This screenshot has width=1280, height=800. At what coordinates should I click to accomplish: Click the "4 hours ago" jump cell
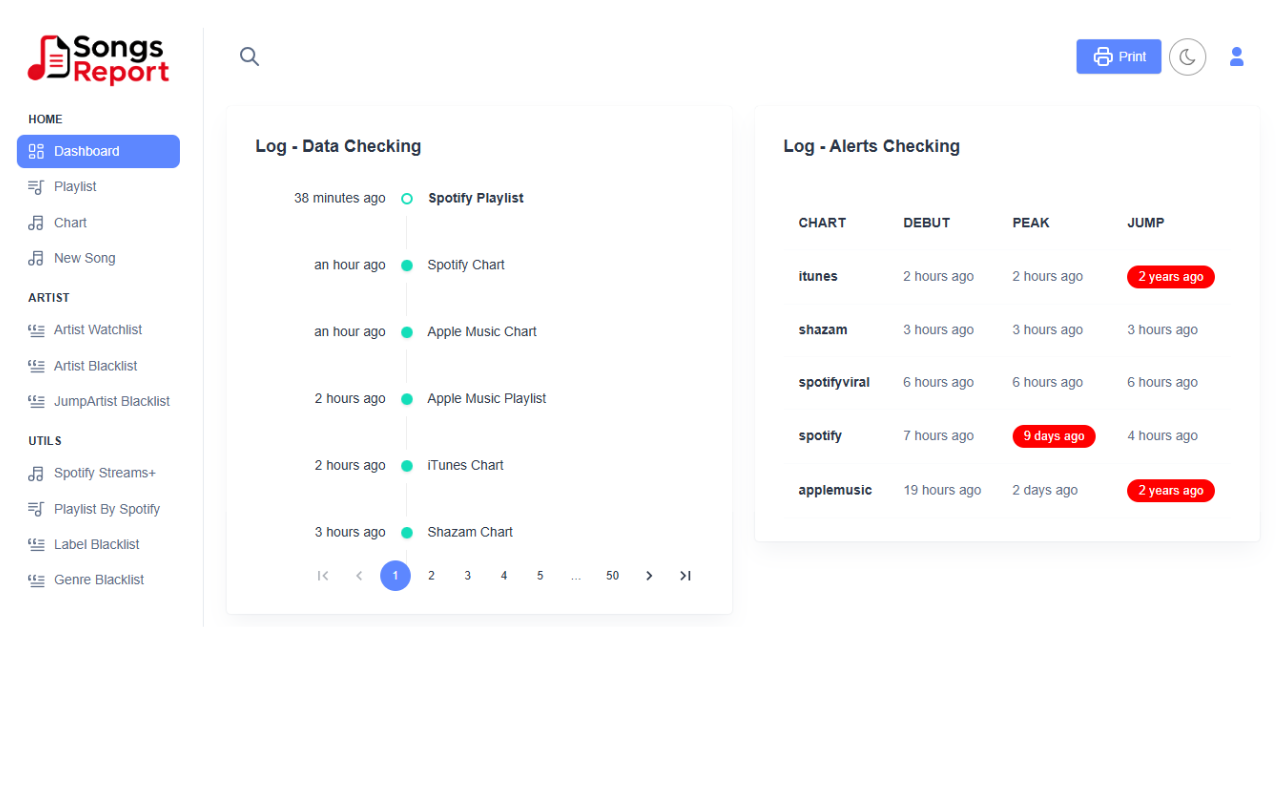1162,436
